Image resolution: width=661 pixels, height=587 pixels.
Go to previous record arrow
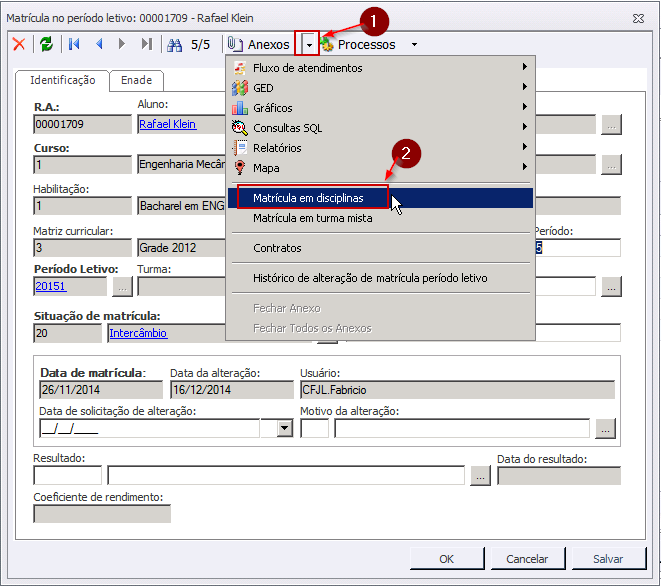tap(99, 44)
